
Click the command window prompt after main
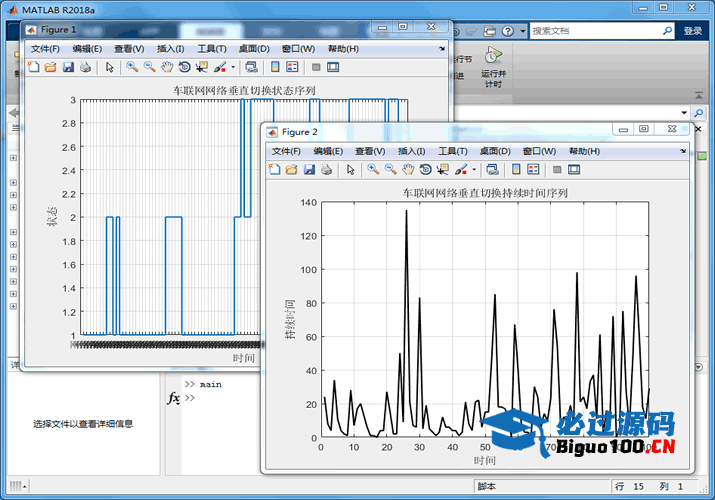coord(190,397)
